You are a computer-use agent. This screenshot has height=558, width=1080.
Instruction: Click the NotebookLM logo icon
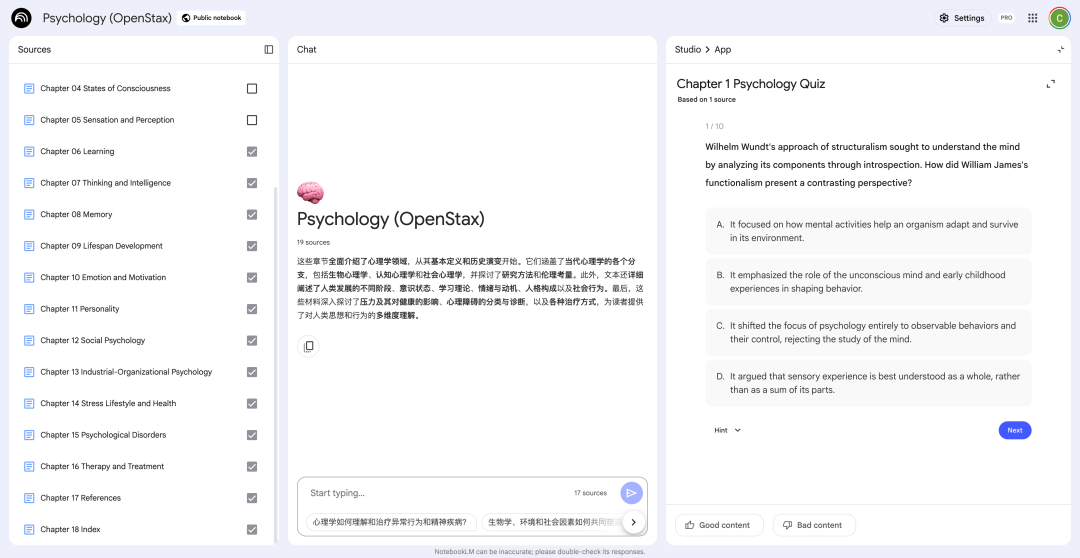21,18
